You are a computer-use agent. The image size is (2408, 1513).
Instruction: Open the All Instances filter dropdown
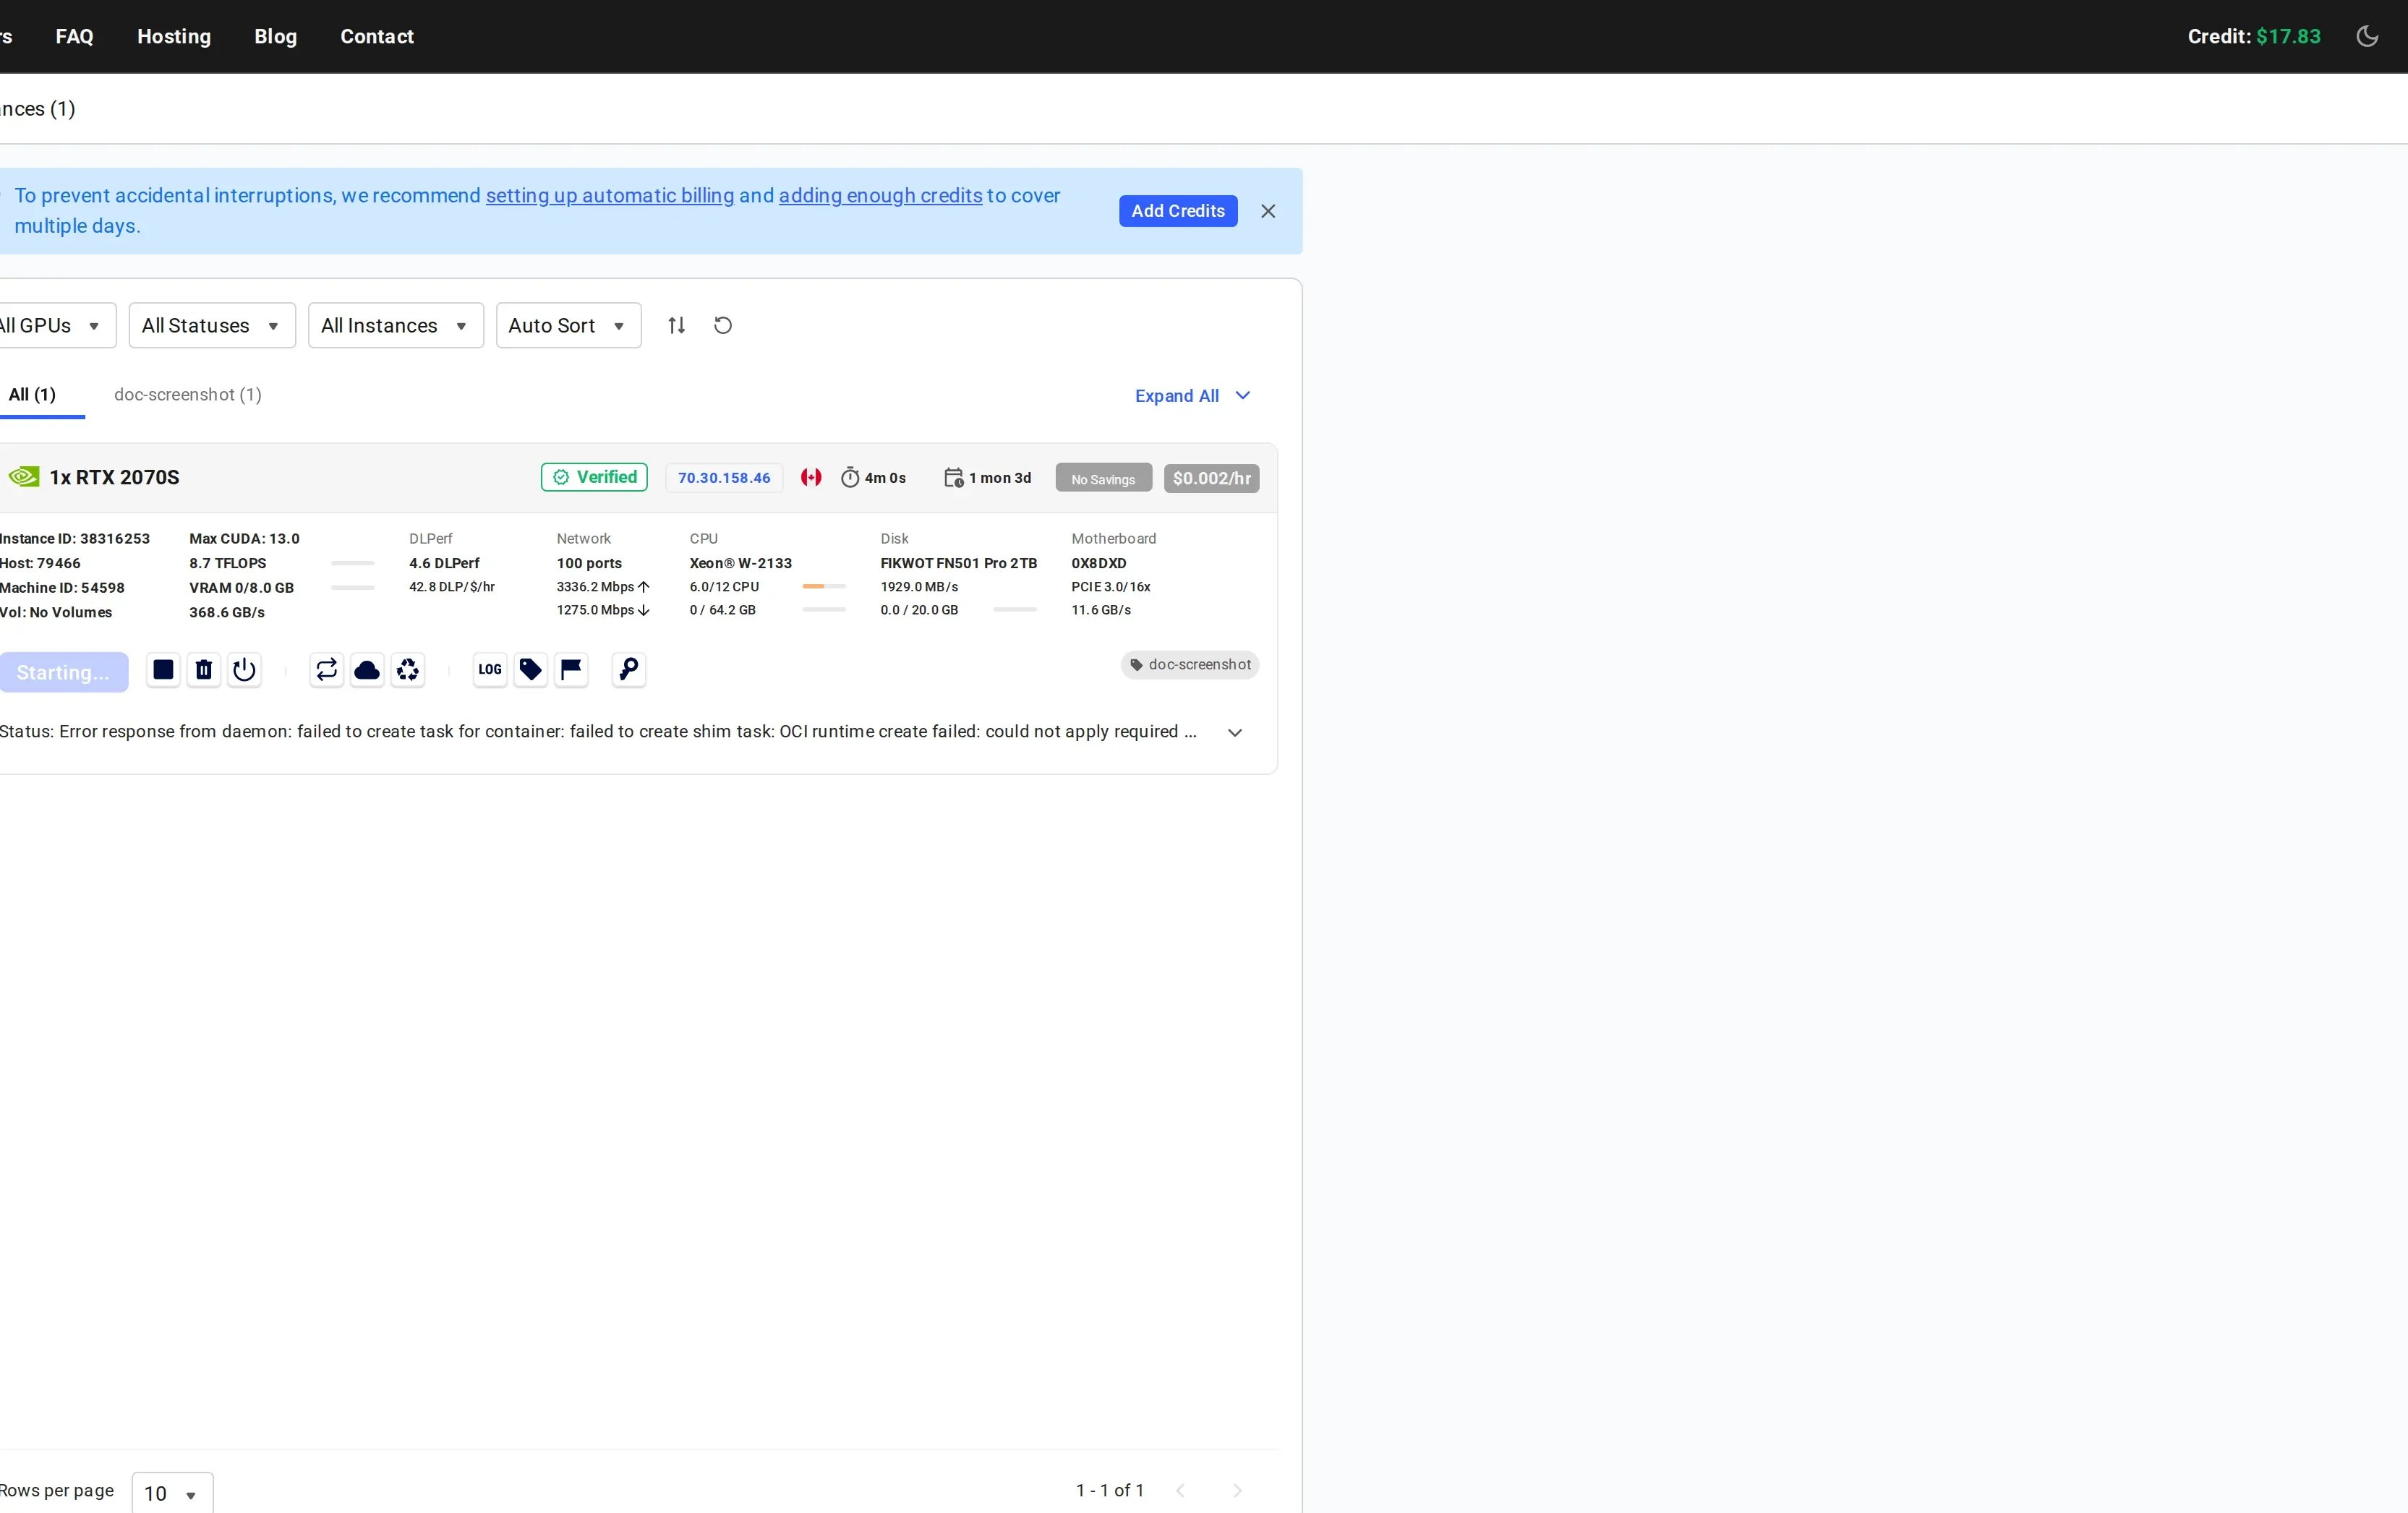[396, 325]
